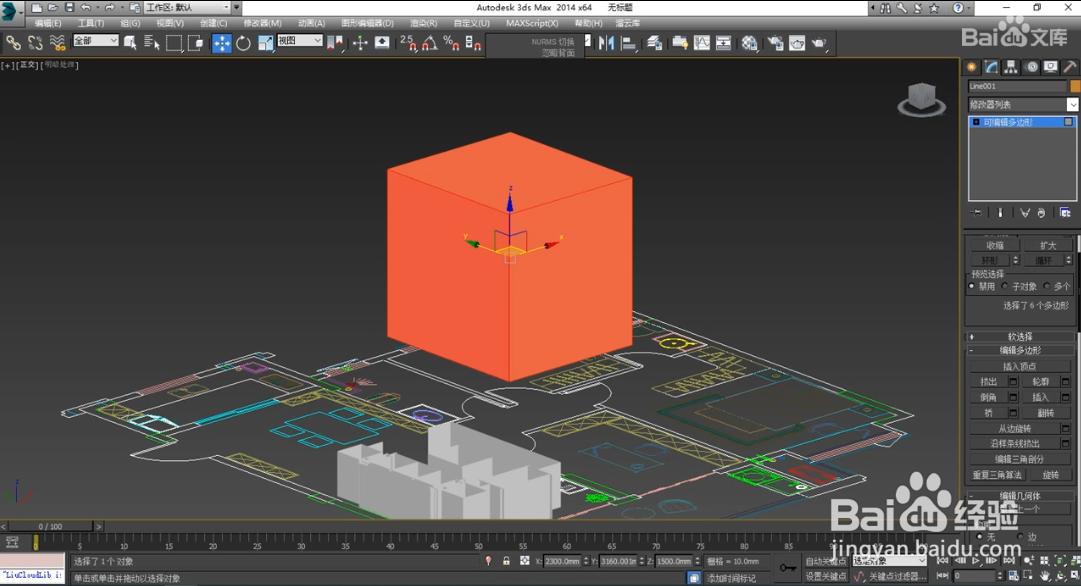Select the 多个 preview radio button
The image size is (1081, 586).
[x=1046, y=286]
